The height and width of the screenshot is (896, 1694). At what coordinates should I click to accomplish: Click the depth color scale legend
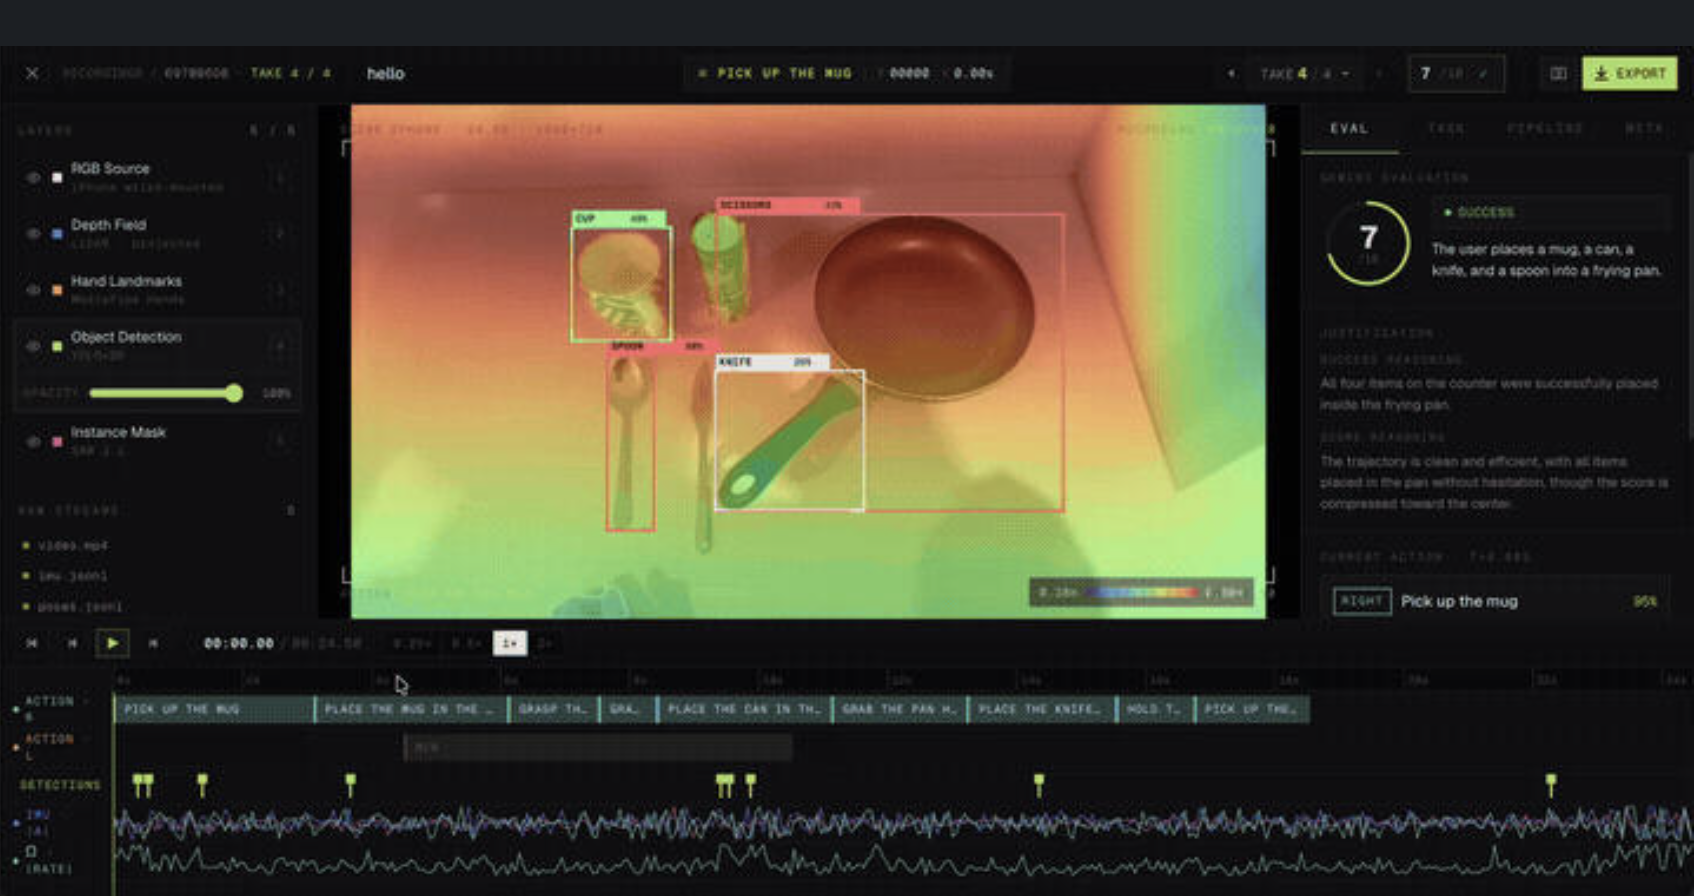(1141, 592)
